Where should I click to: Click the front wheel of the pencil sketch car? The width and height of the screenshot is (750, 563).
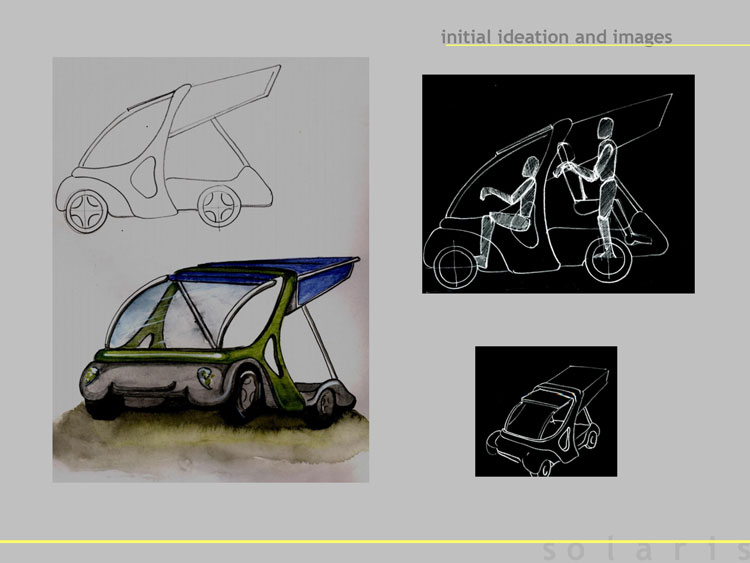[x=87, y=211]
